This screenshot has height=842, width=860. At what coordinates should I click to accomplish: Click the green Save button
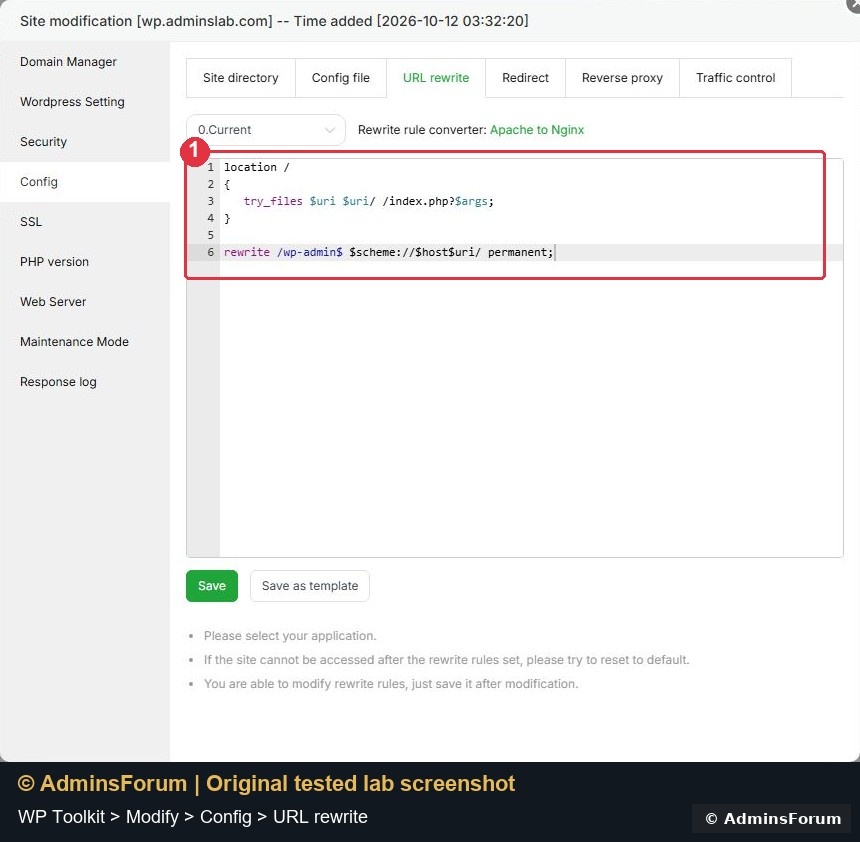(x=212, y=586)
